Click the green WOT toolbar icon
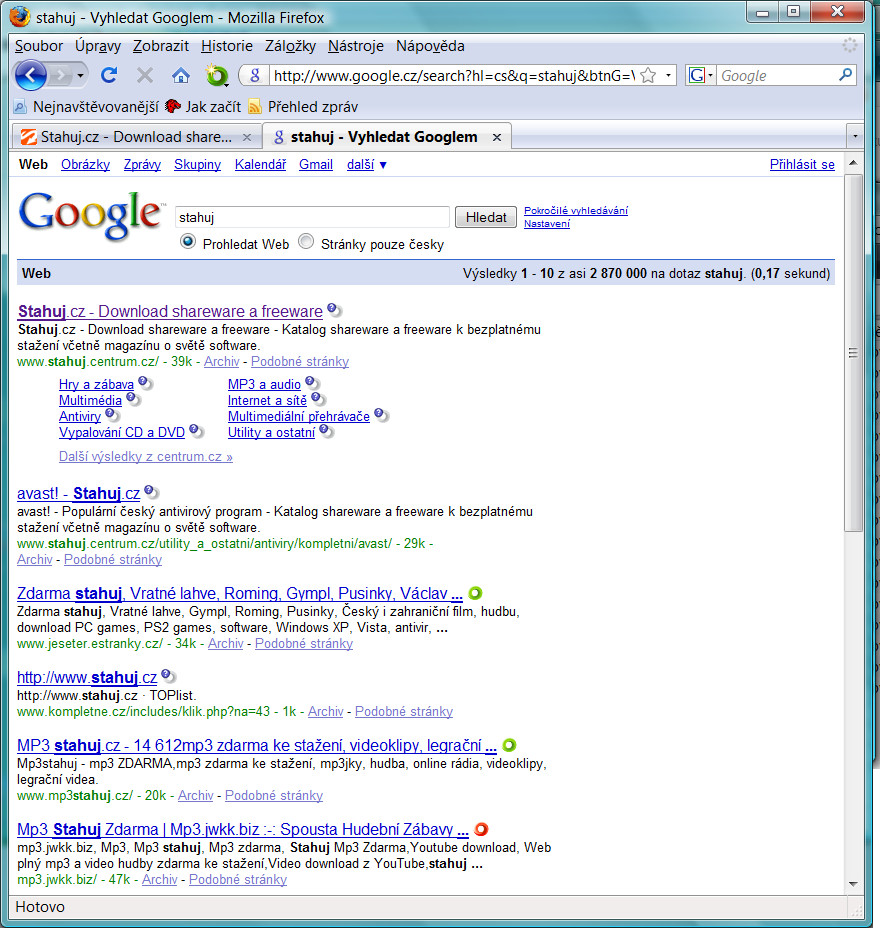Screen dimensions: 880x928 [x=217, y=75]
